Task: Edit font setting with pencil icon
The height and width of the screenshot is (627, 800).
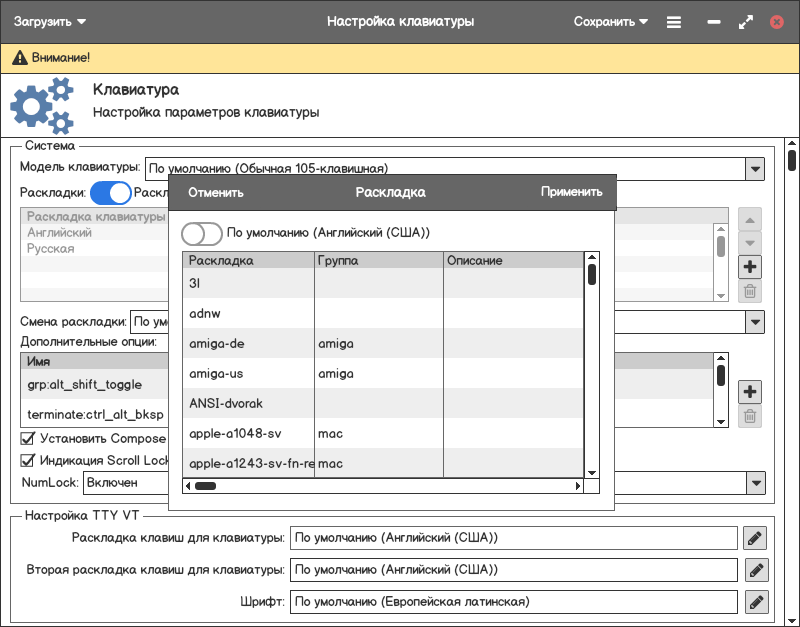Action: 755,602
